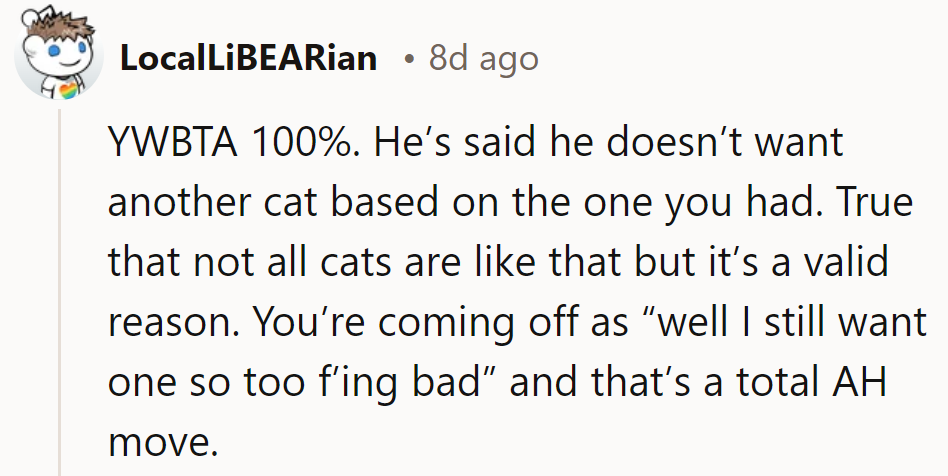Image resolution: width=948 pixels, height=476 pixels.
Task: Collapse the comment thread via vertical line
Action: pyautogui.click(x=61, y=300)
